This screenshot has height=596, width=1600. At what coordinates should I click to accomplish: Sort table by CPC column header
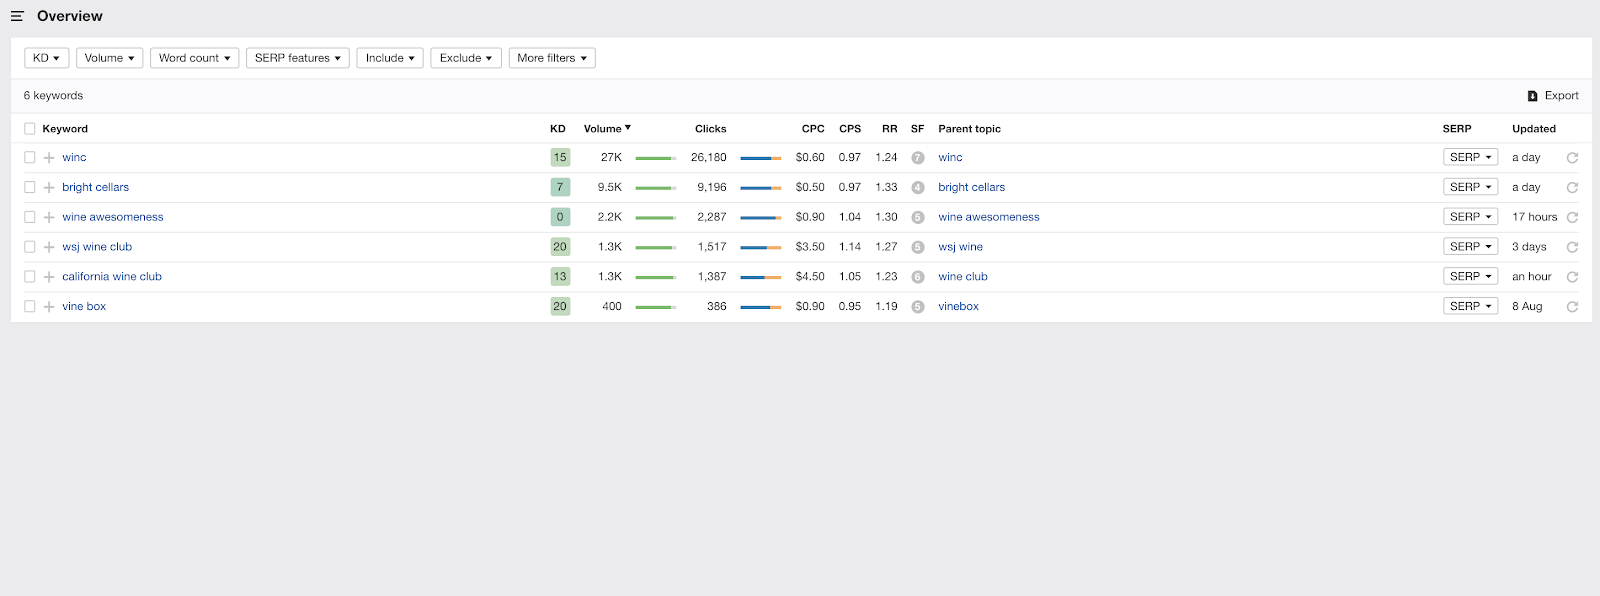(813, 129)
